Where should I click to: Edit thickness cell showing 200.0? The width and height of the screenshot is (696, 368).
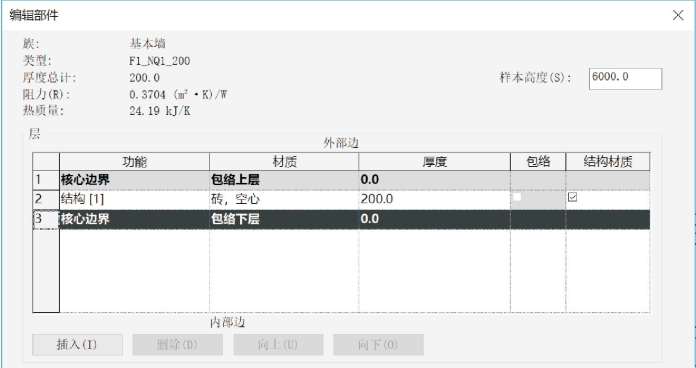click(434, 200)
